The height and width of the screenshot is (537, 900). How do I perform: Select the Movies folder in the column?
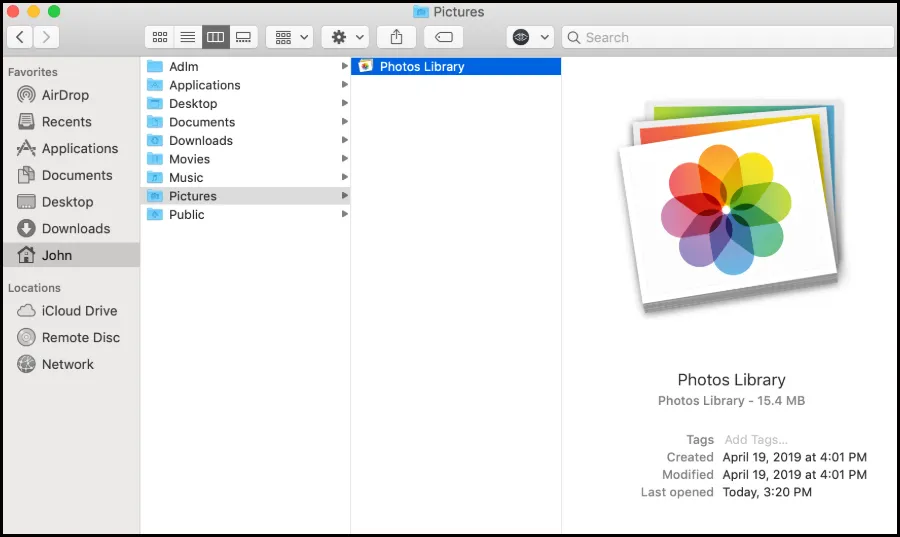click(245, 159)
